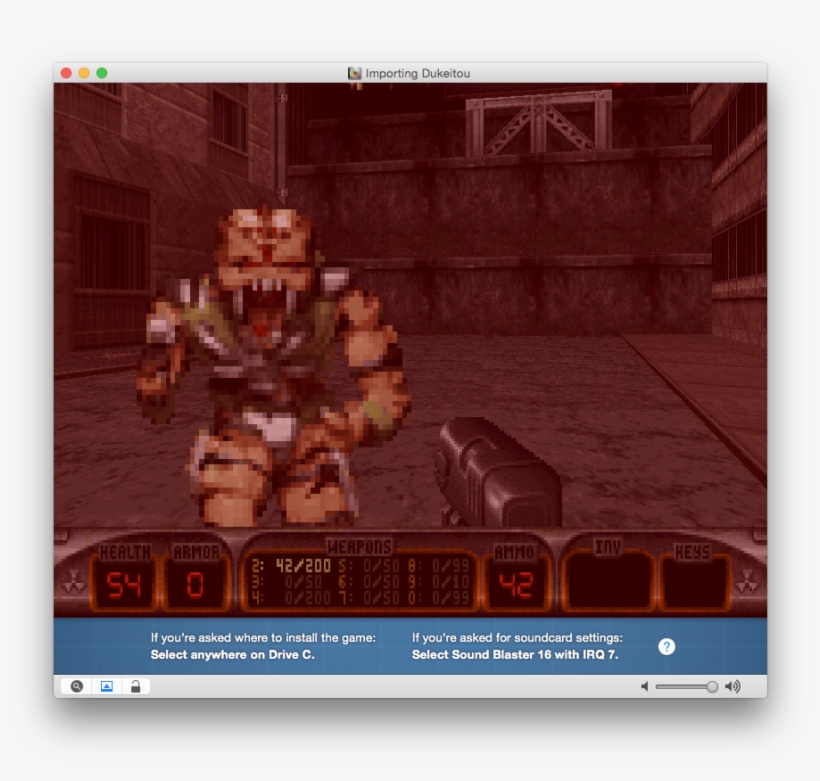
Task: Click the game icon in the window title bar
Action: pyautogui.click(x=355, y=73)
